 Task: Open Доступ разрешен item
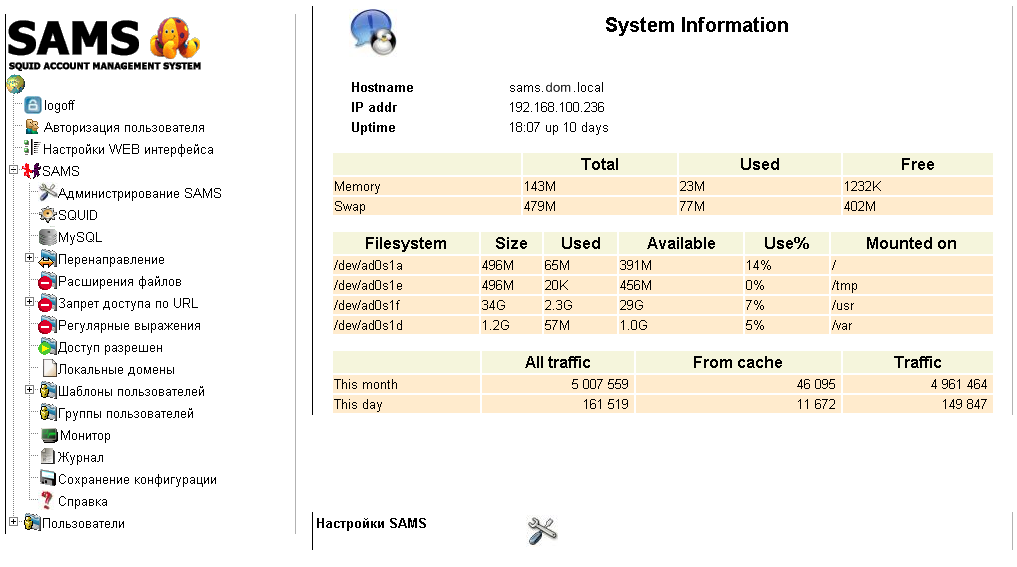pos(110,348)
